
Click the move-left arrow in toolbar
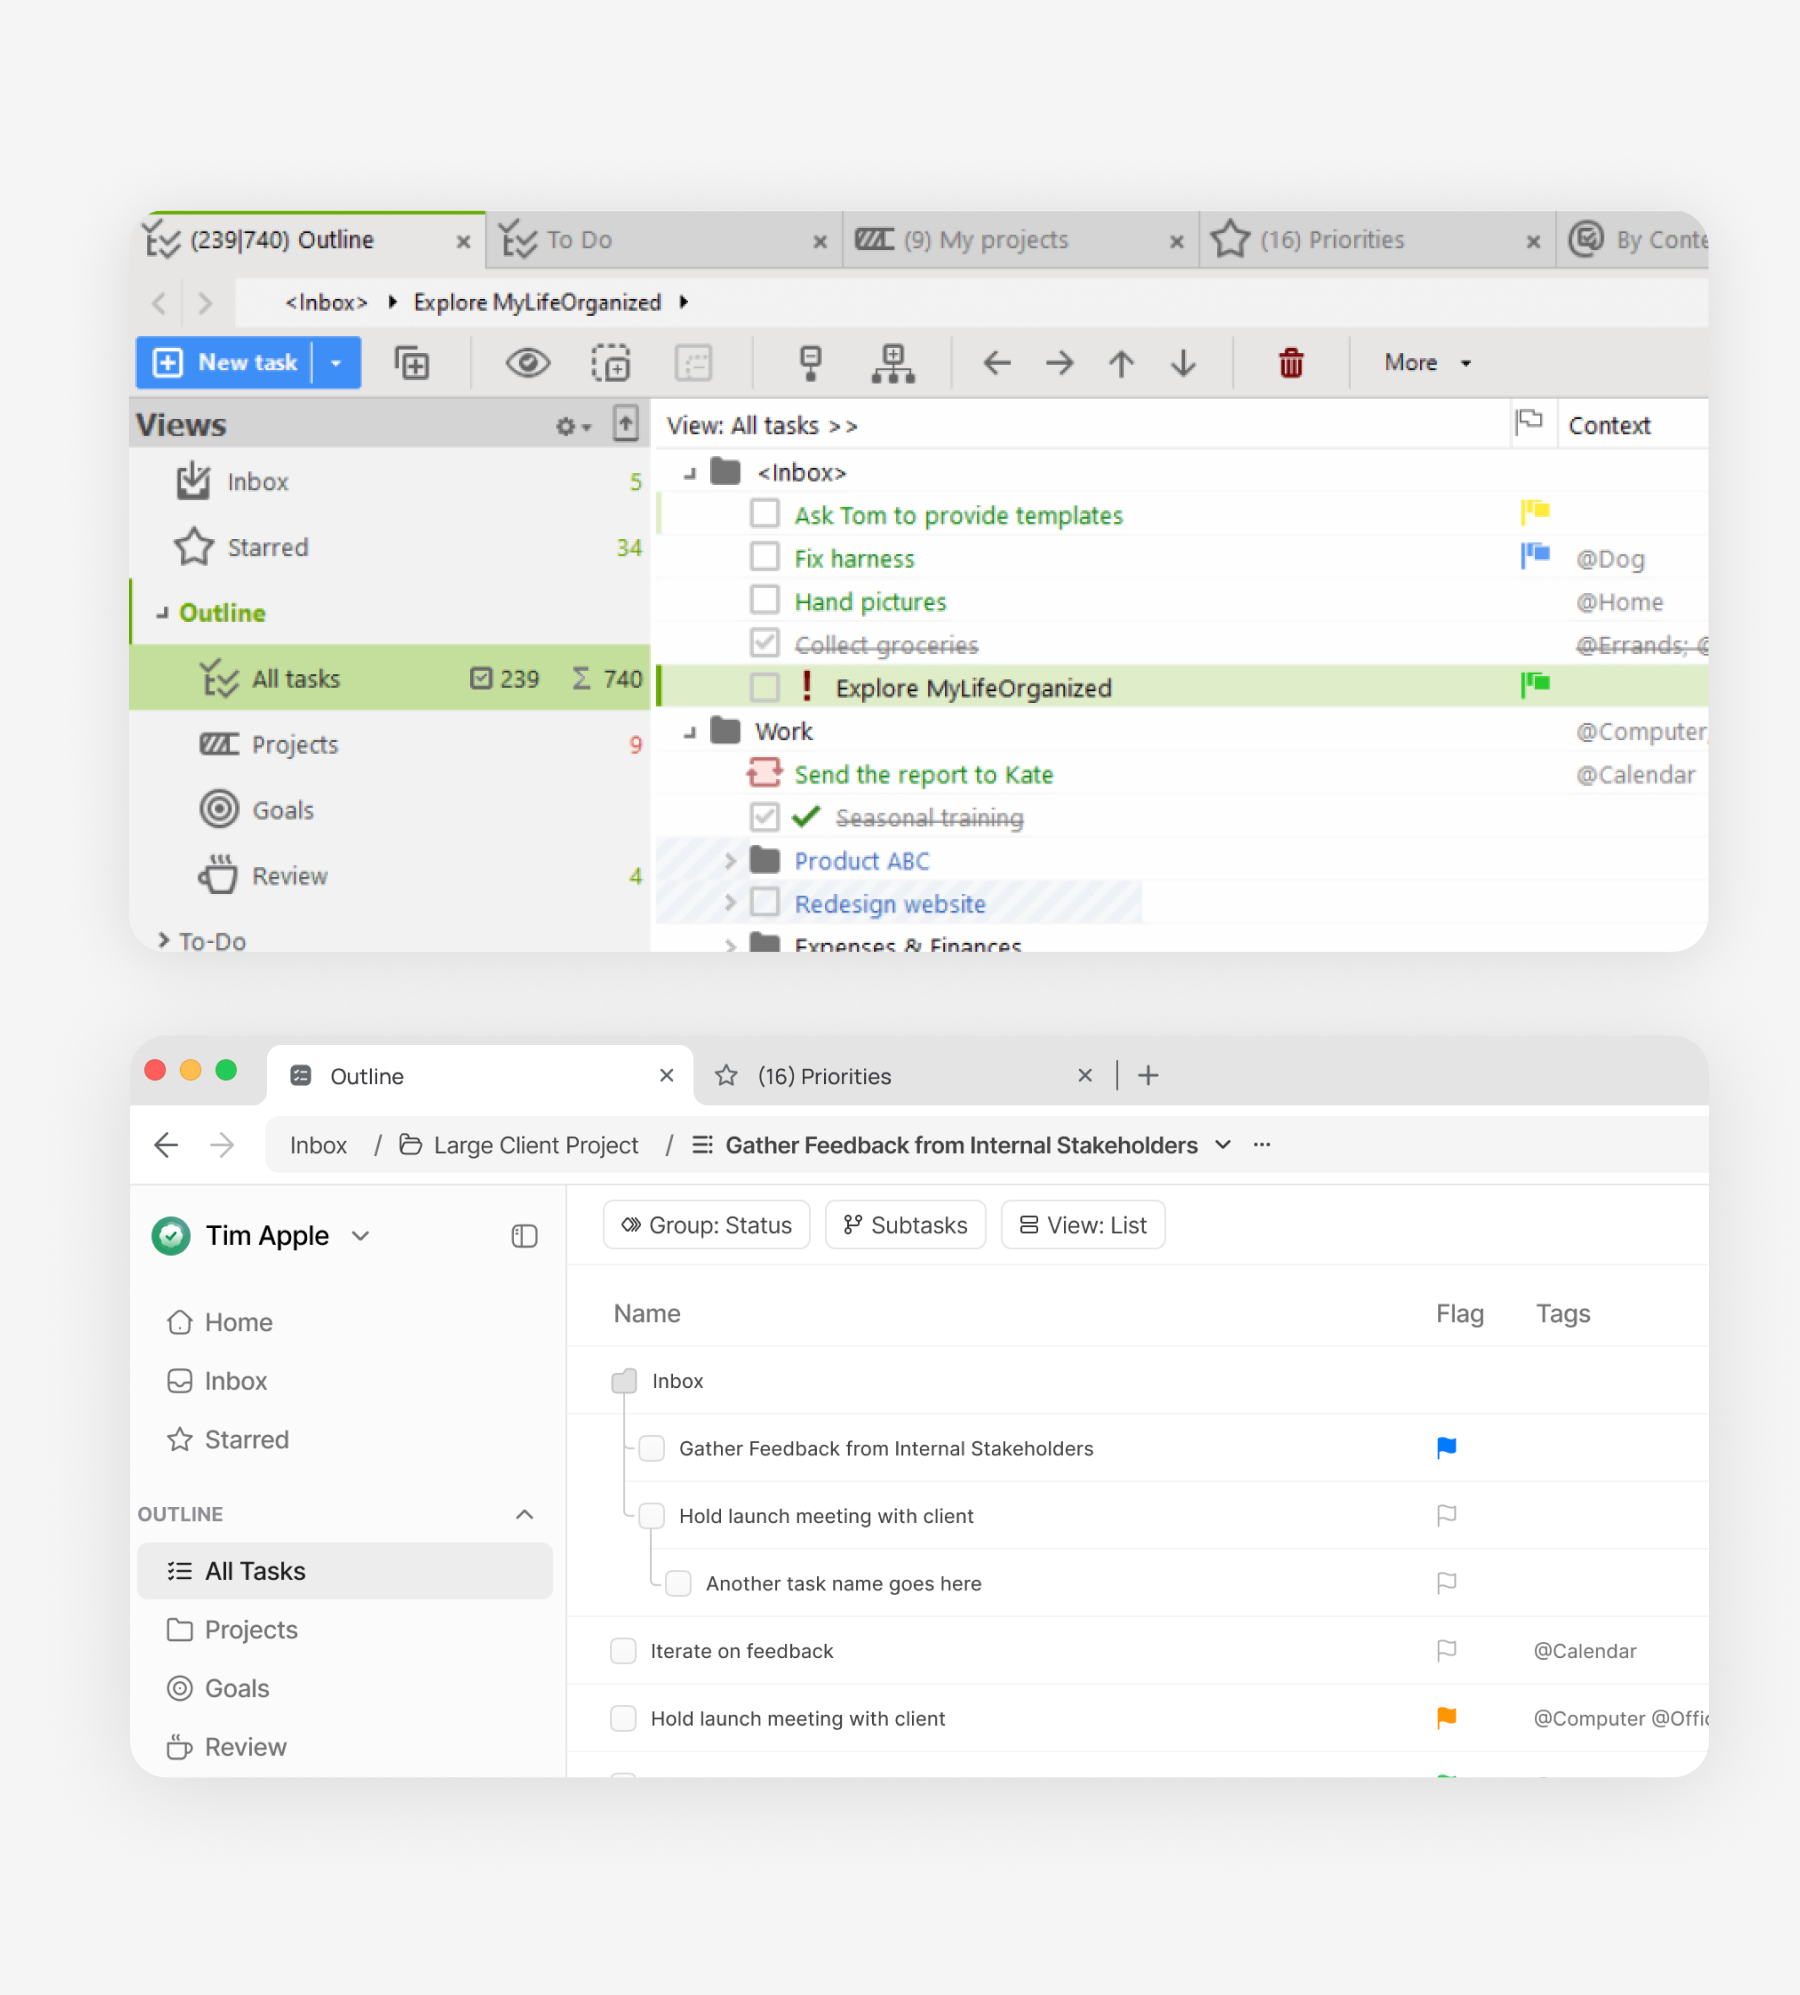(997, 362)
